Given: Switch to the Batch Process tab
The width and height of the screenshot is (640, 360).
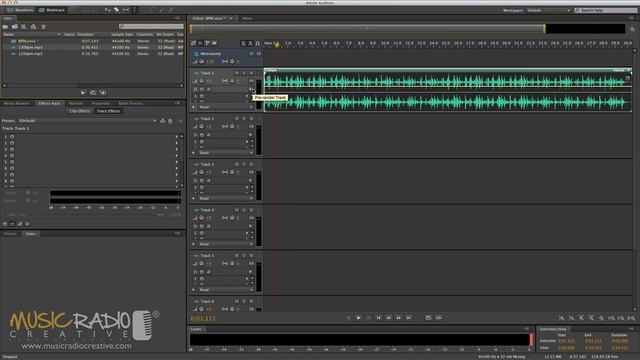Looking at the screenshot, I should (131, 103).
